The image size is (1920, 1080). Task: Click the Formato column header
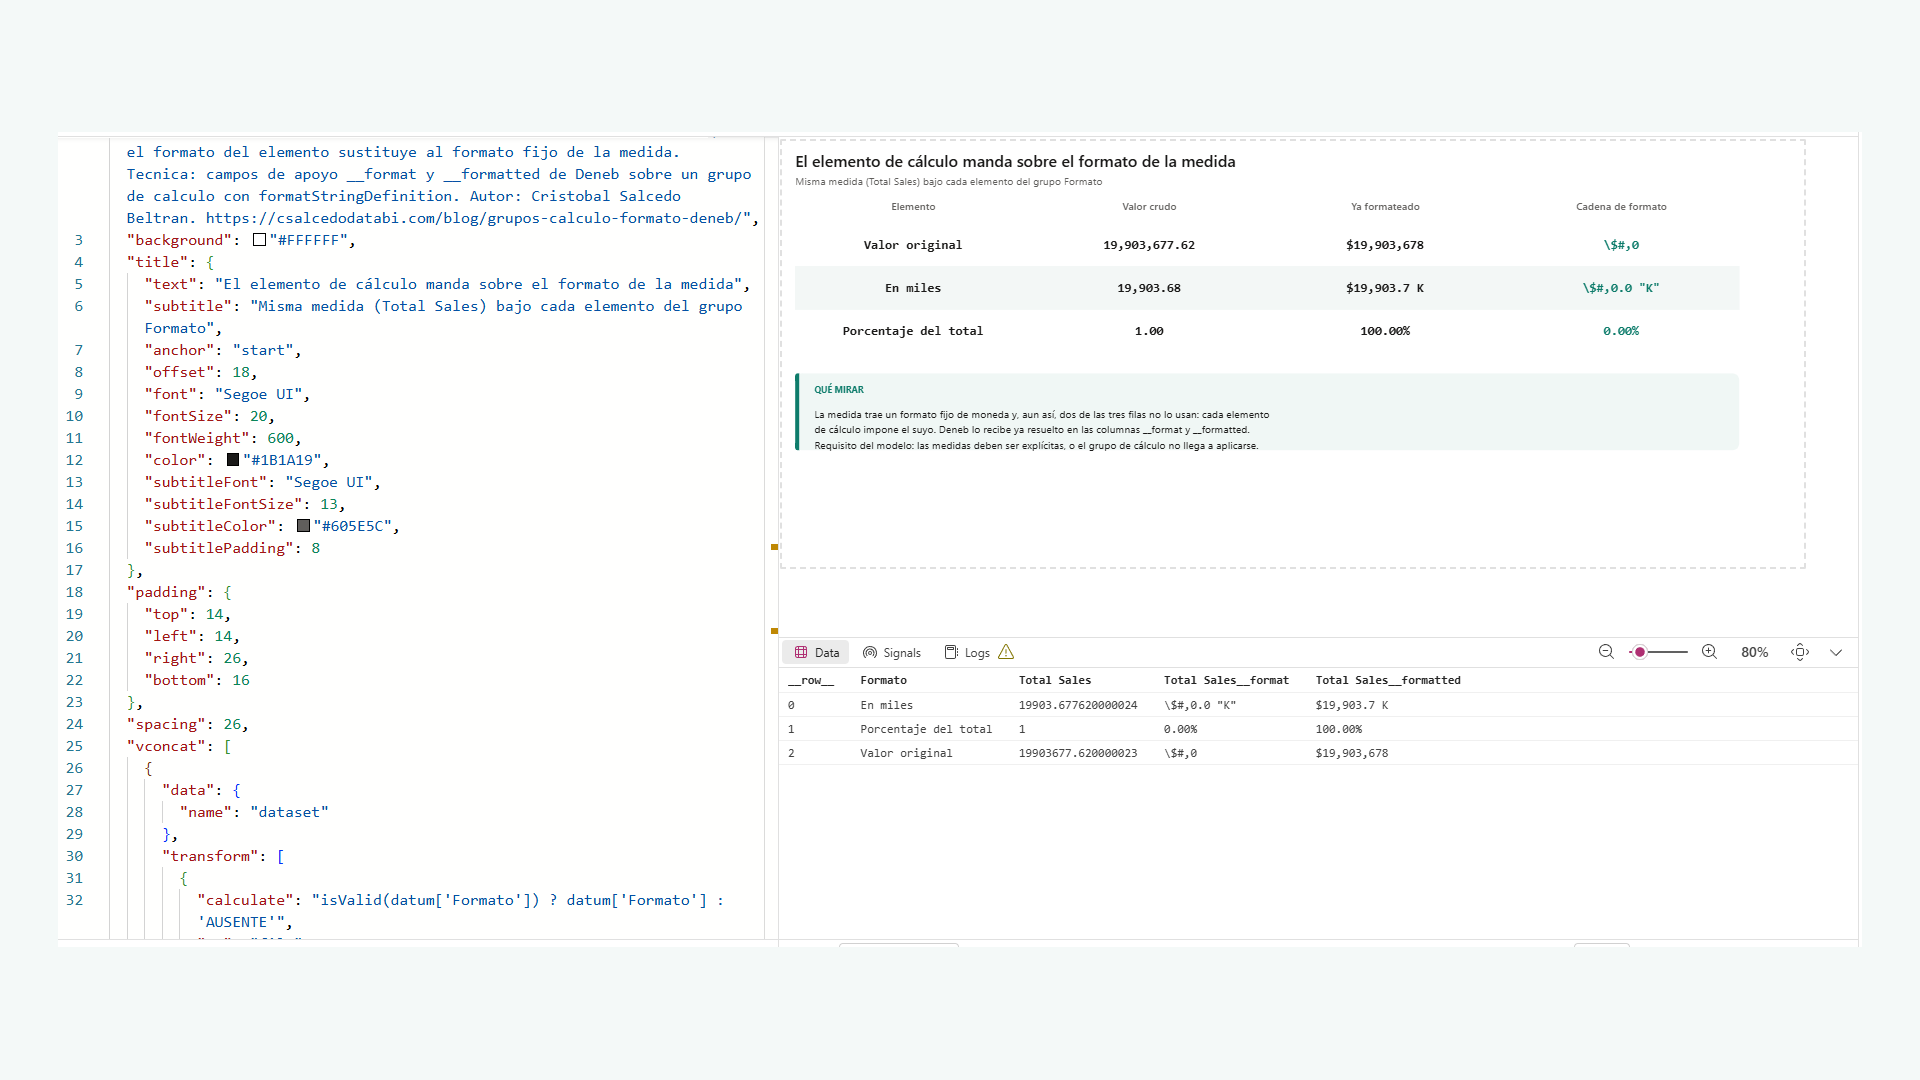tap(884, 680)
